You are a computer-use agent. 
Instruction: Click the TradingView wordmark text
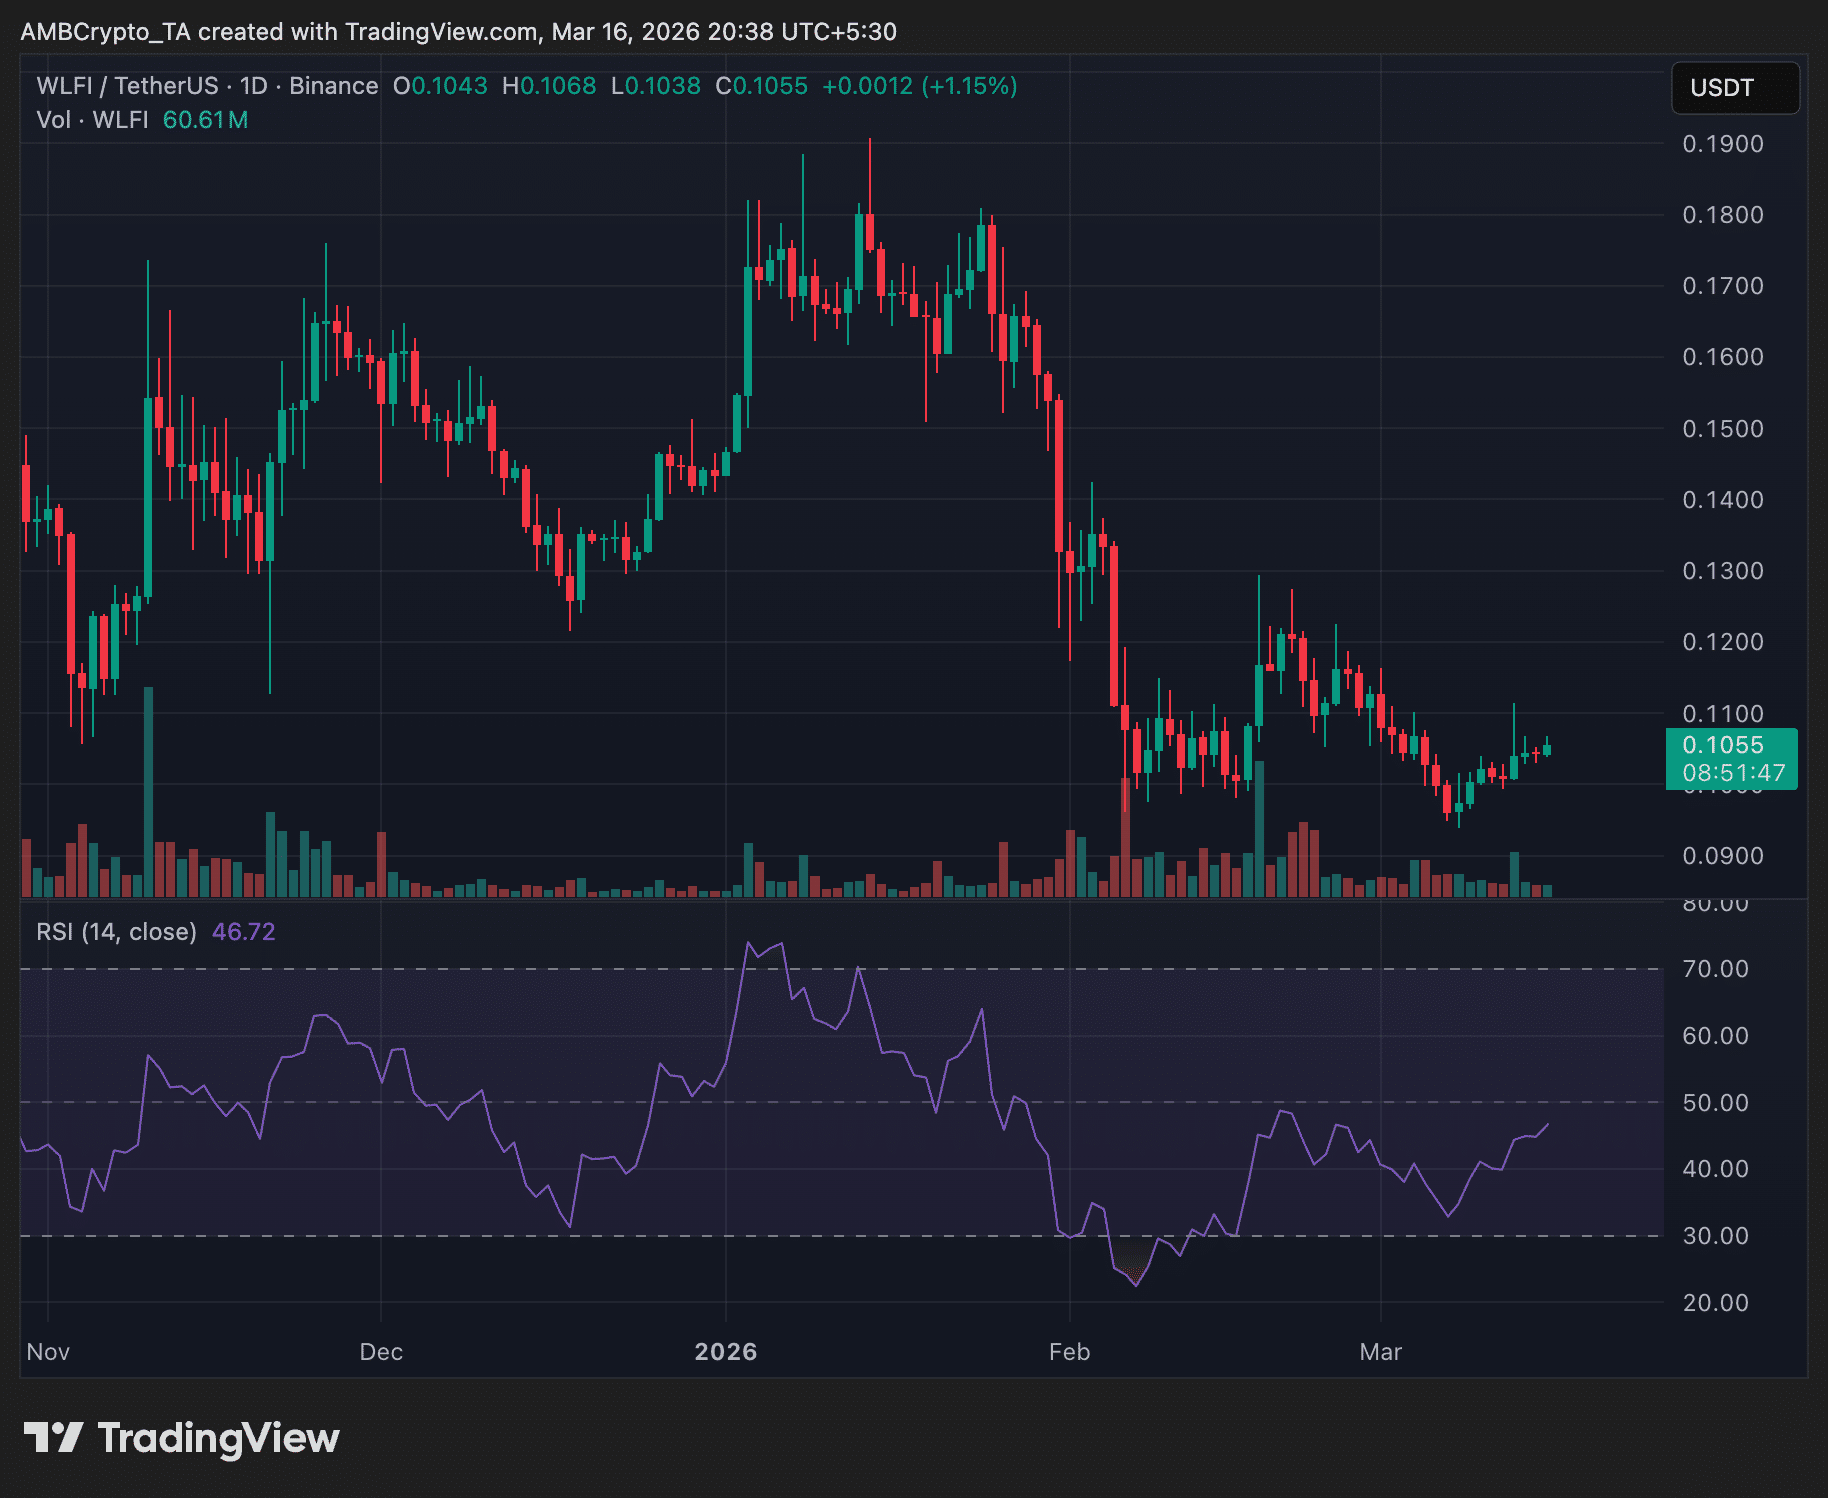(218, 1438)
